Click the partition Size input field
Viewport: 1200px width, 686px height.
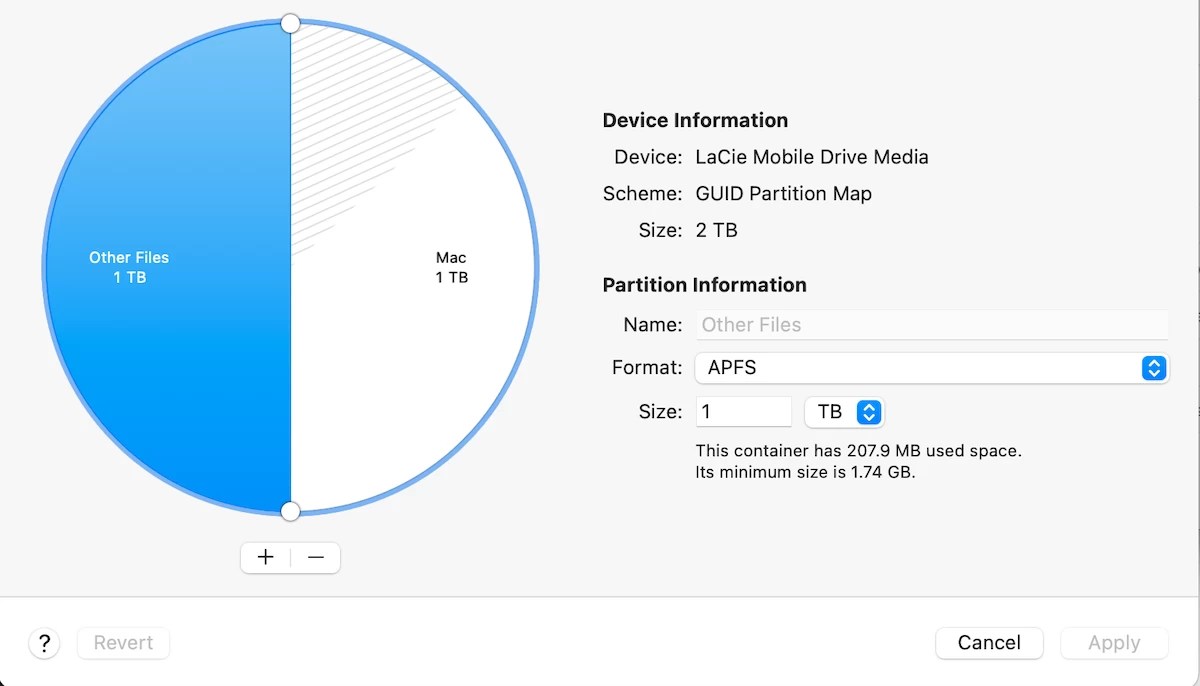click(744, 411)
